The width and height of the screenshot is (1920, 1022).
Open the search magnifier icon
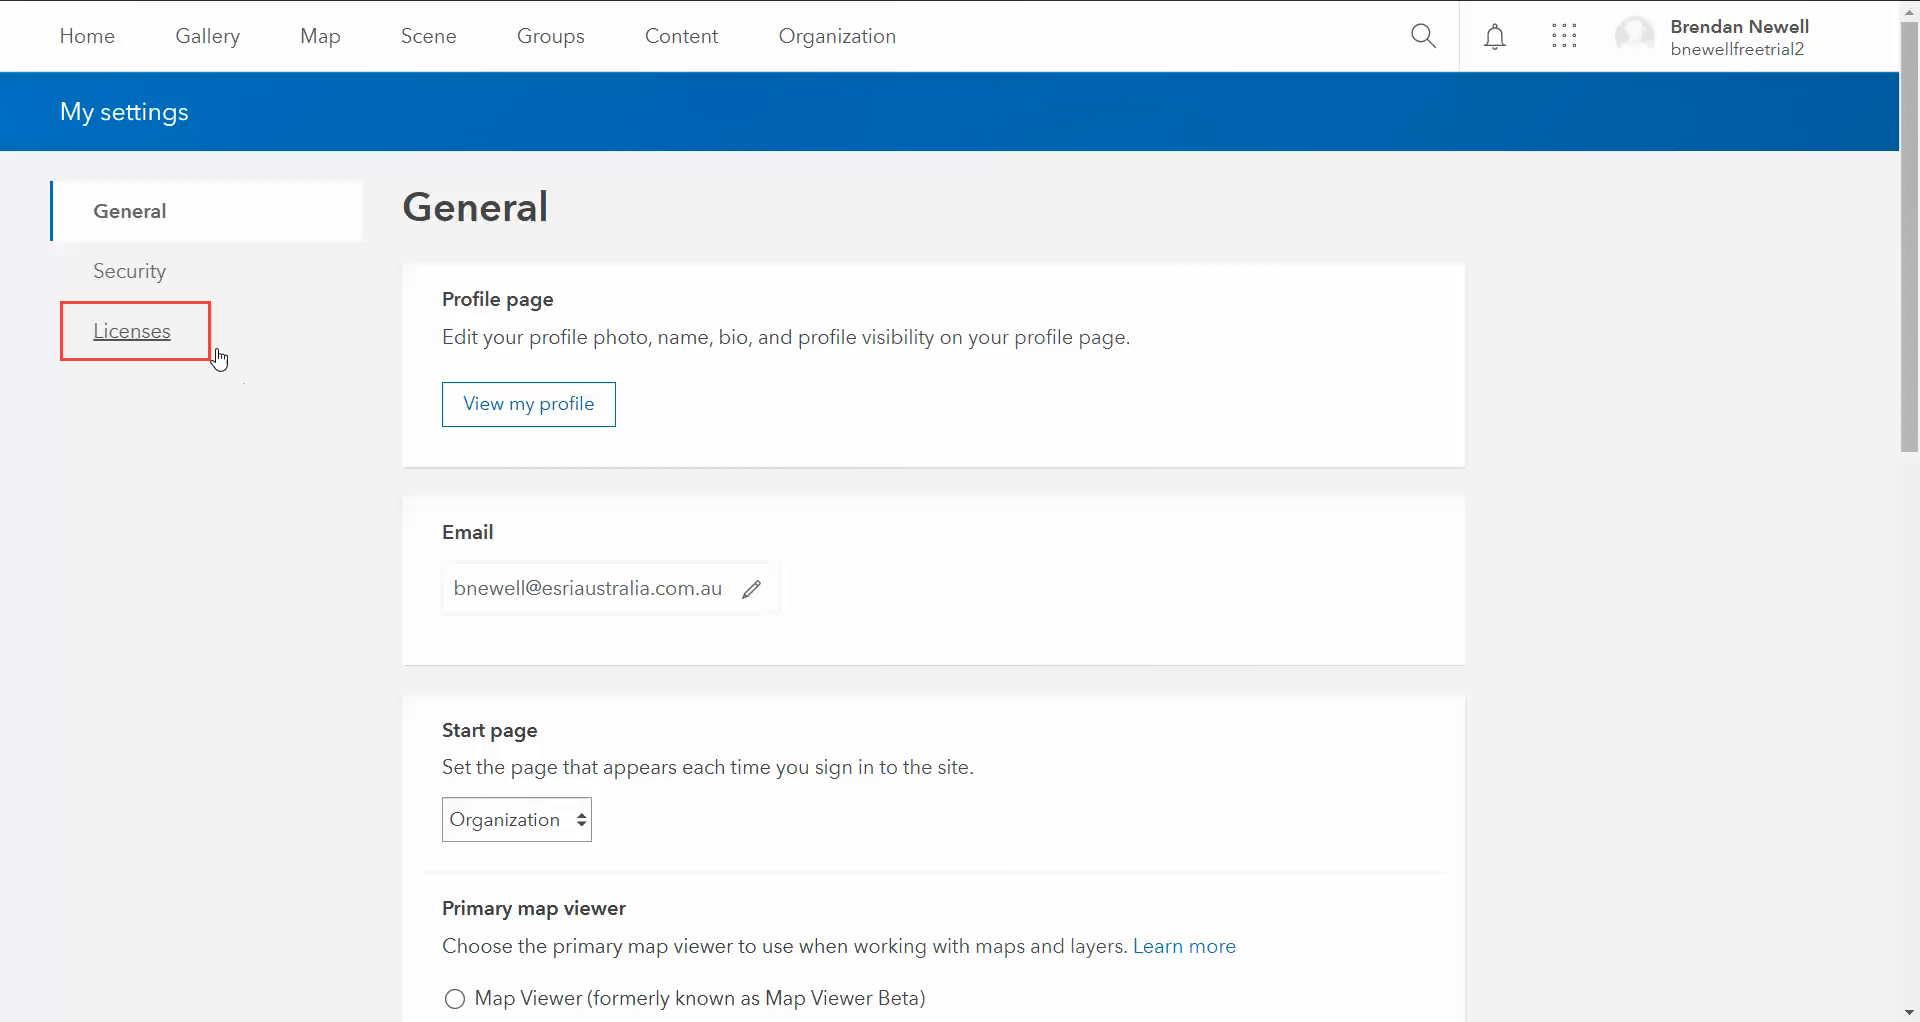1423,36
